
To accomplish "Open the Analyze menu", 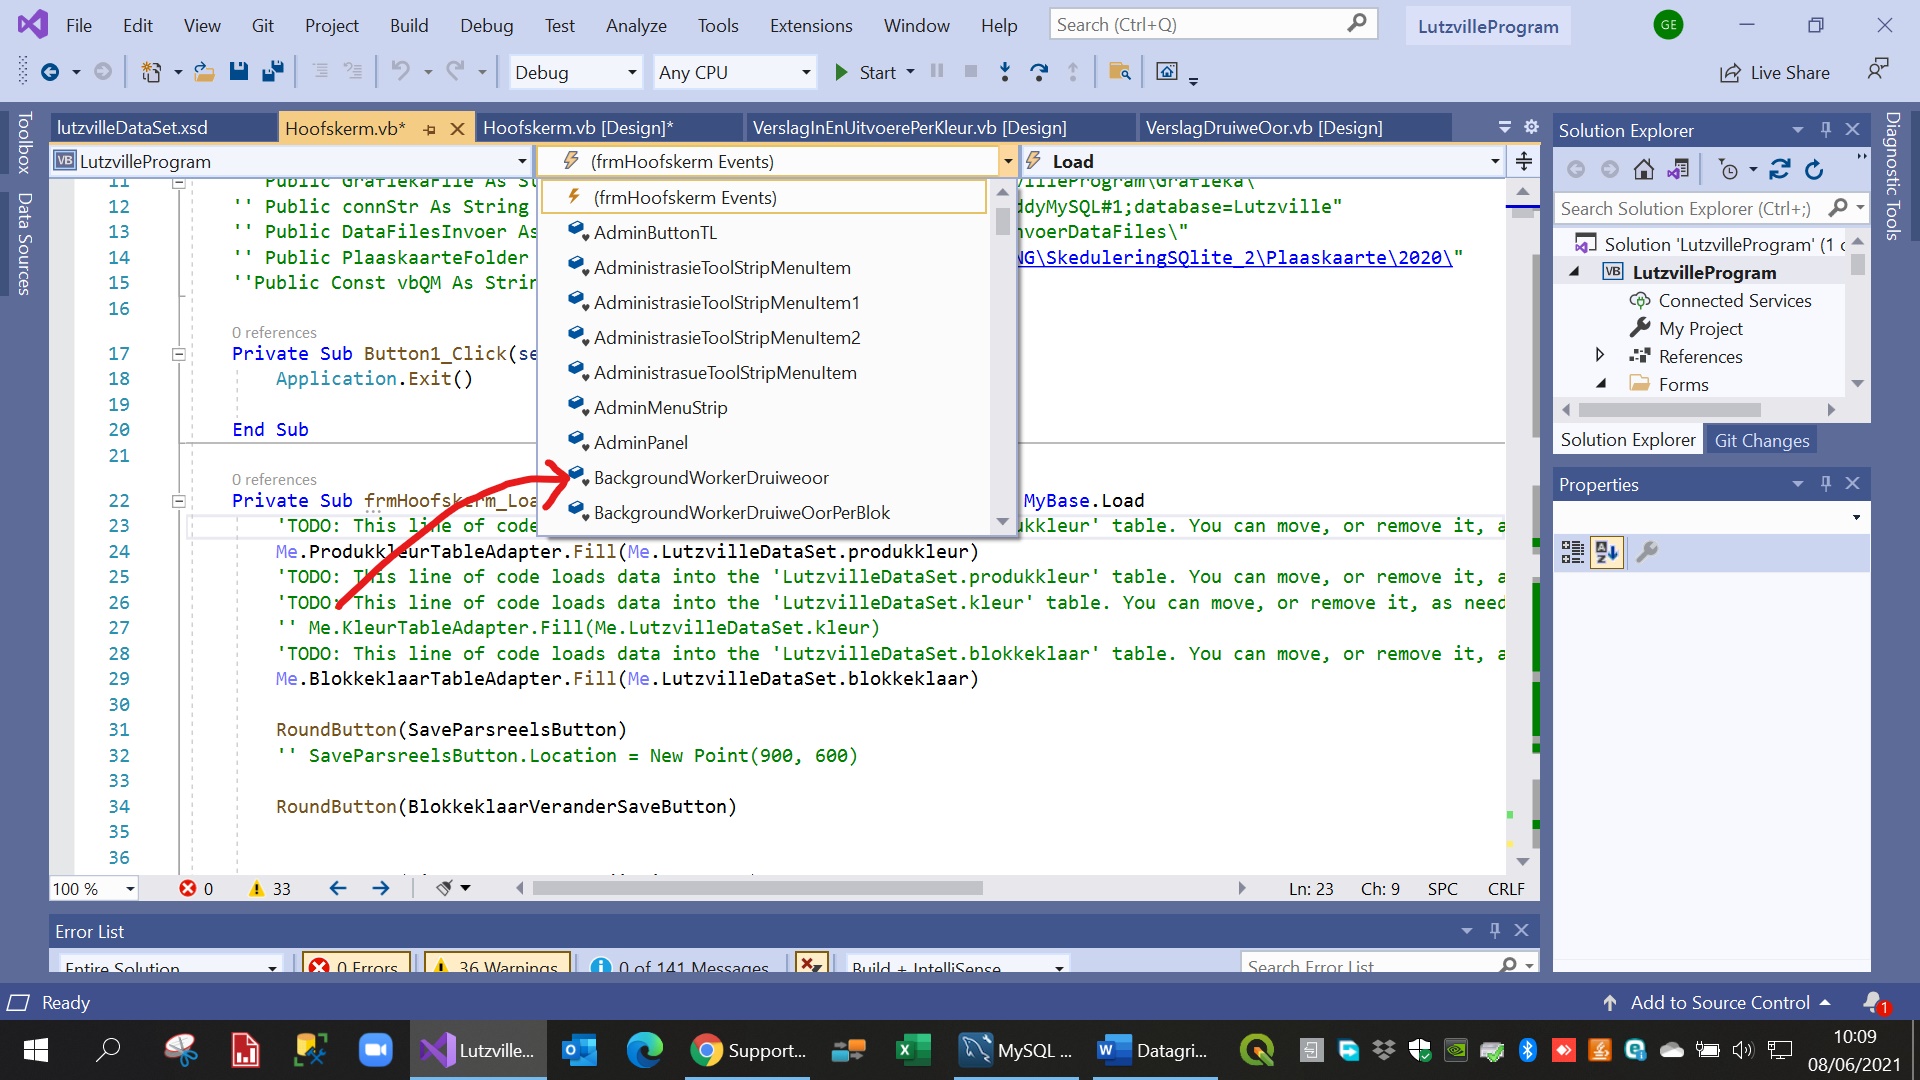I will click(636, 25).
